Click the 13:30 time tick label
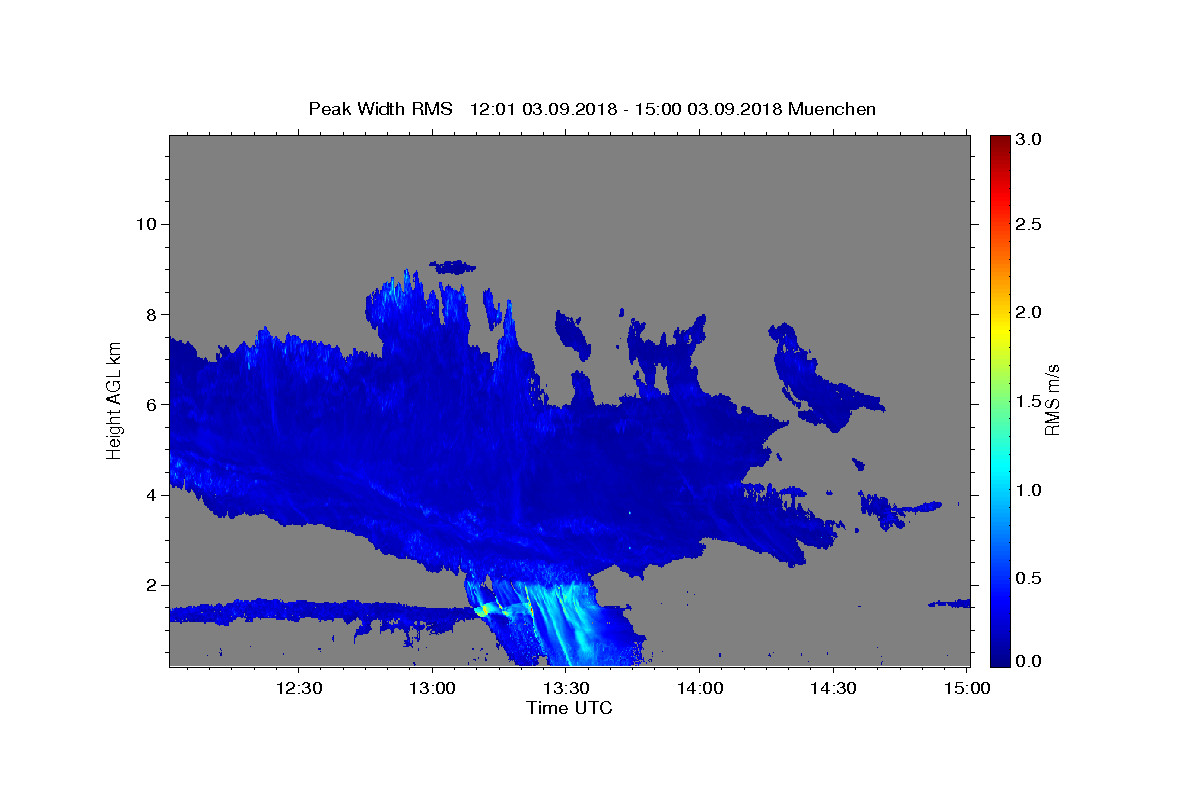This screenshot has width=1200, height=800. point(566,688)
